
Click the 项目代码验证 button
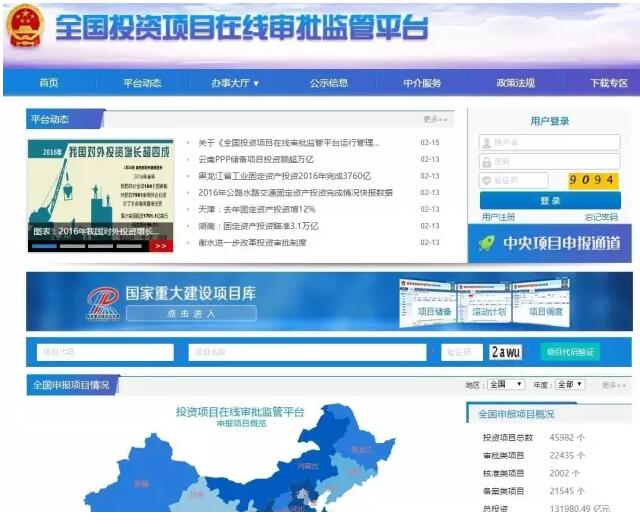571,352
